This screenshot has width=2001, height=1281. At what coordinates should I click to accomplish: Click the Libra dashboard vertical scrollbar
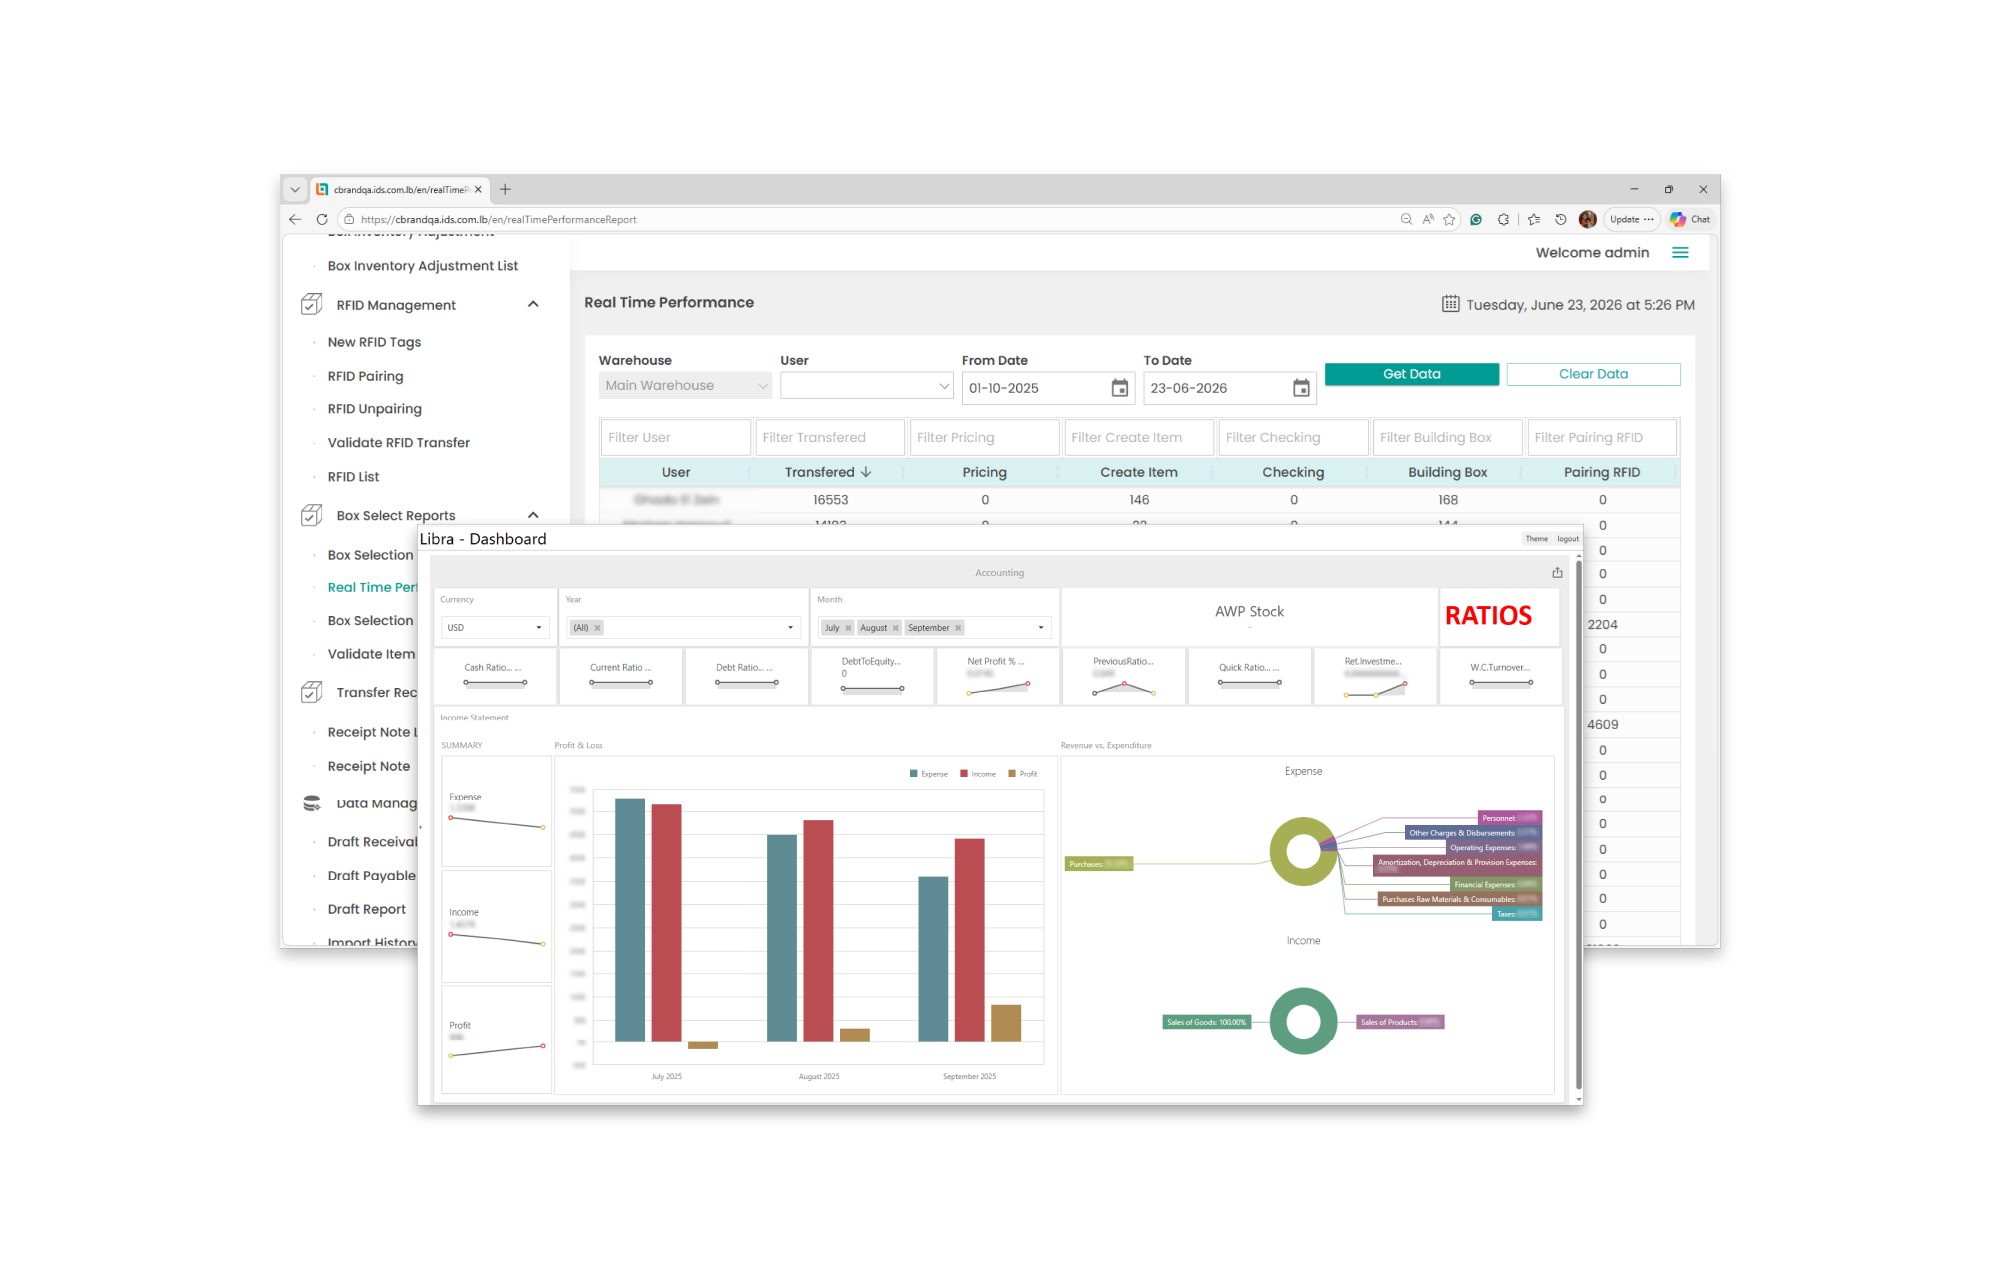[1578, 825]
